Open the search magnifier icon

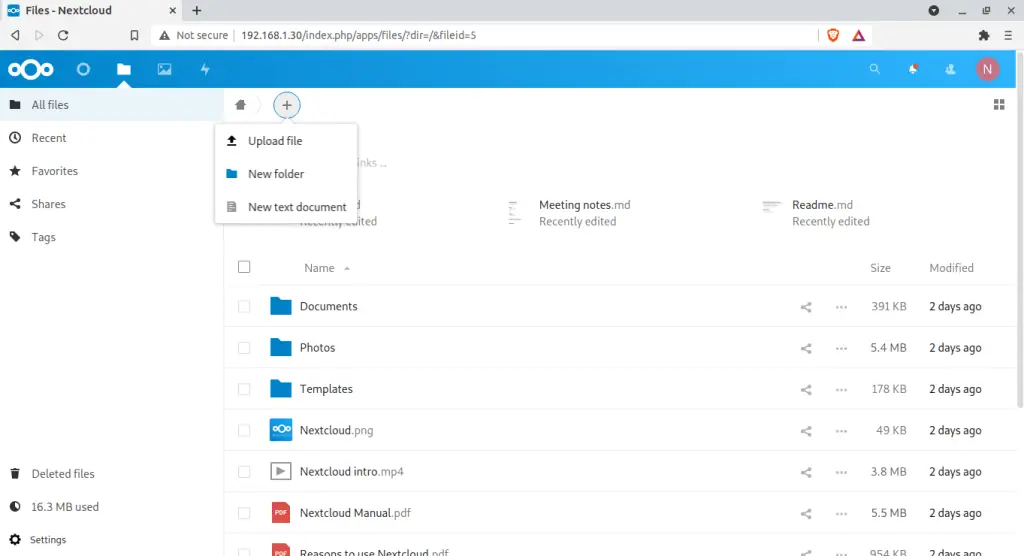(874, 69)
